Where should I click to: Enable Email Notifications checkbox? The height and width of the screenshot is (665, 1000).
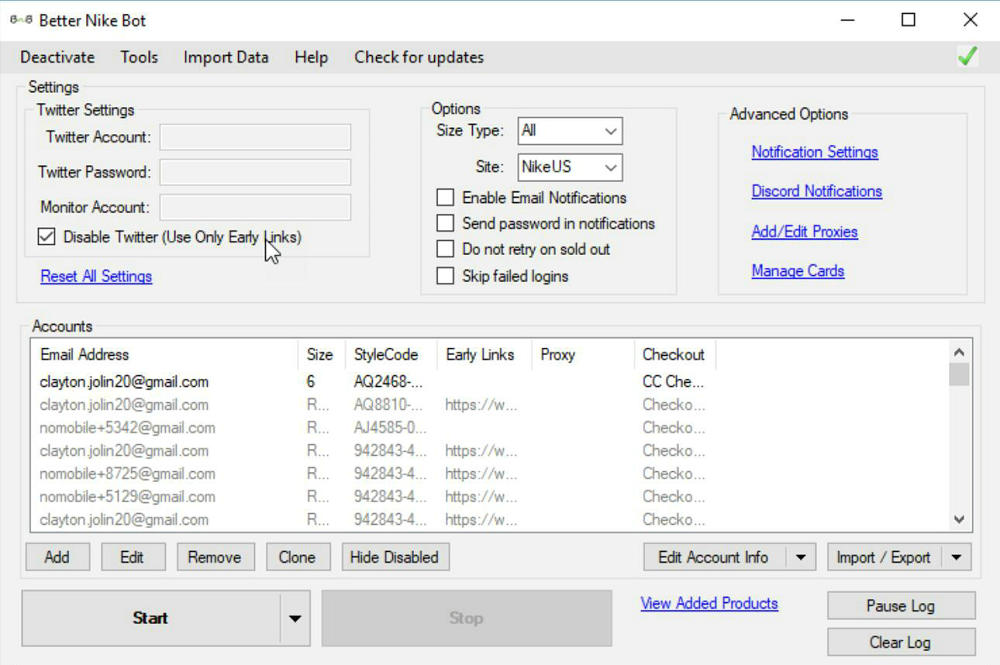point(445,198)
